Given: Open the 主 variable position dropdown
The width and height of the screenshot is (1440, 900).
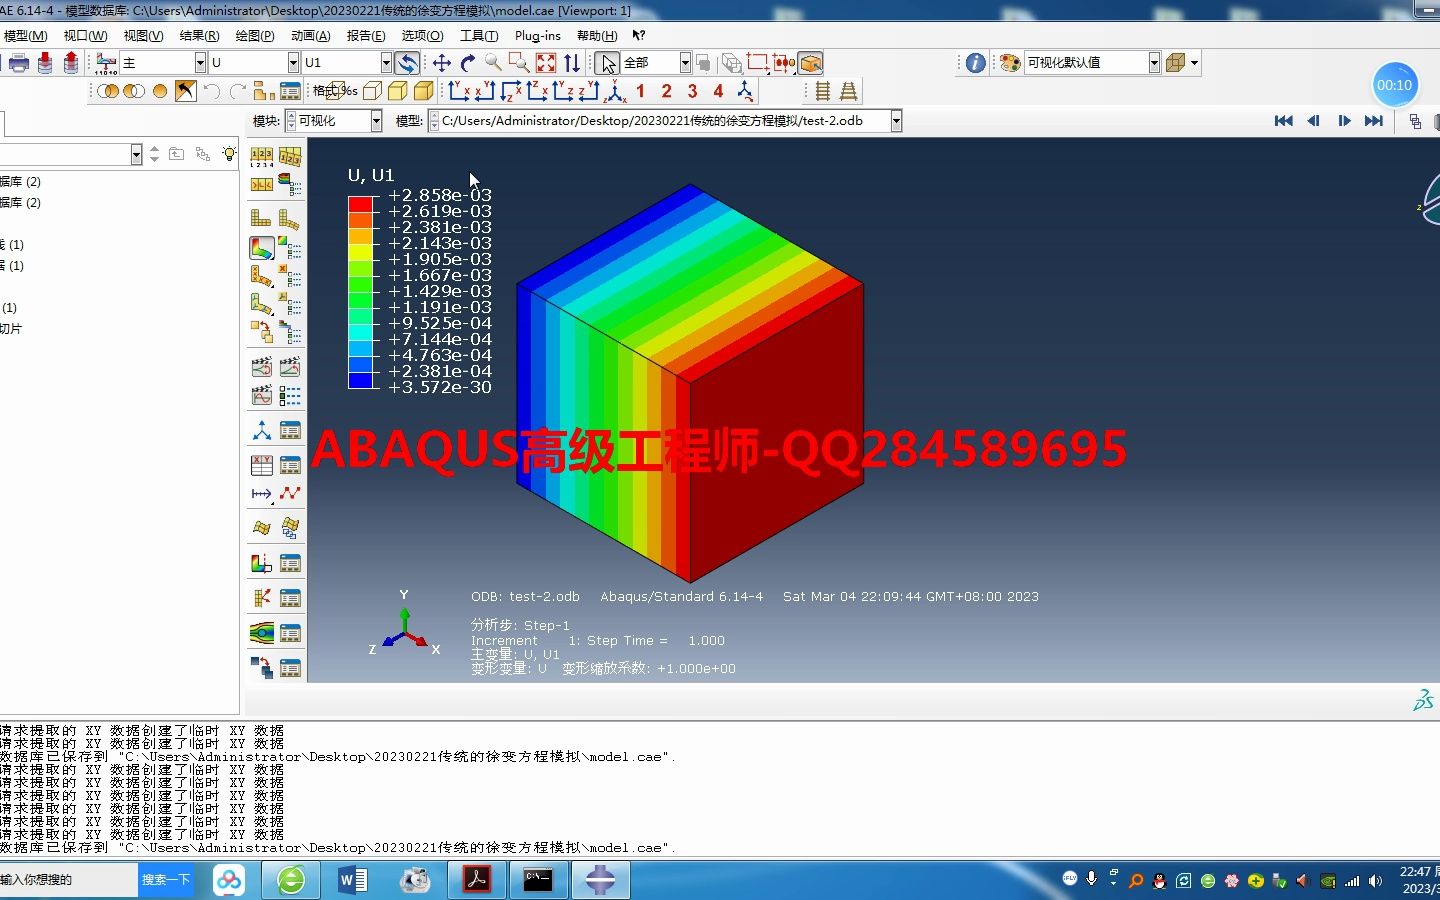Looking at the screenshot, I should click(200, 63).
